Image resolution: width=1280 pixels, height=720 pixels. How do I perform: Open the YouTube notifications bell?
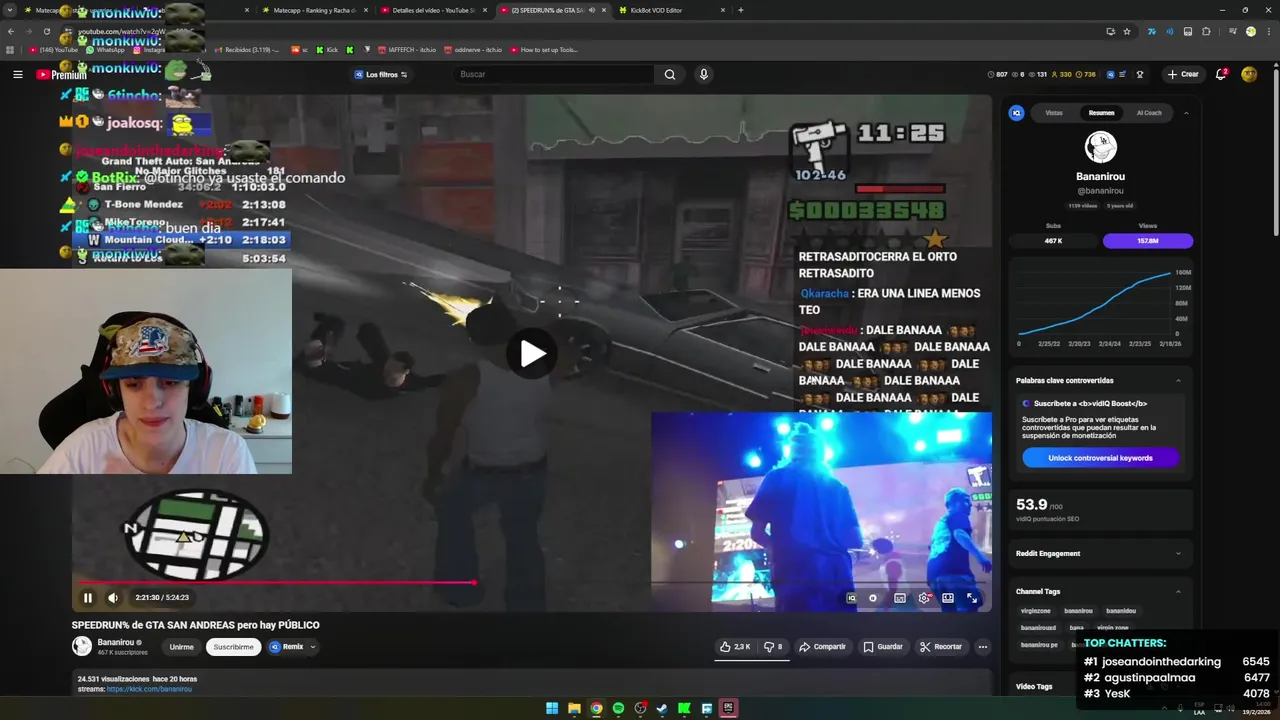click(x=1221, y=74)
